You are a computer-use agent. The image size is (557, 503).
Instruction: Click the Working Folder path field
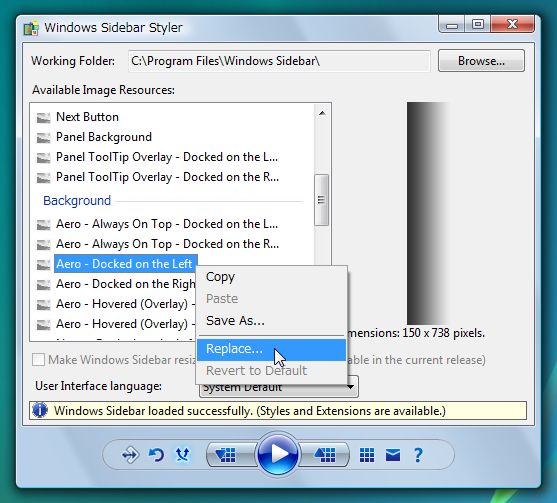(x=279, y=61)
